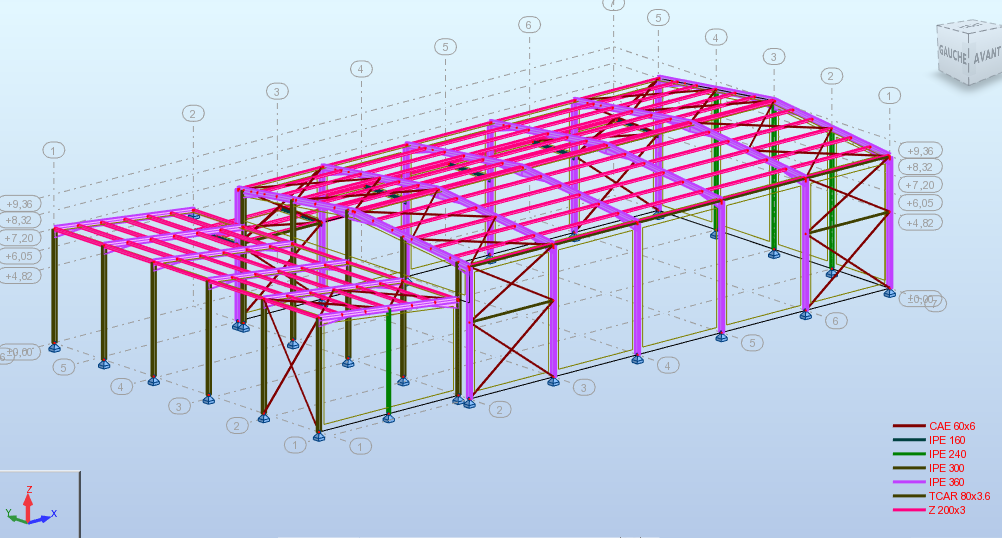1002x538 pixels.
Task: Click the dark red CAE 60x6 color line
Action: (x=909, y=426)
